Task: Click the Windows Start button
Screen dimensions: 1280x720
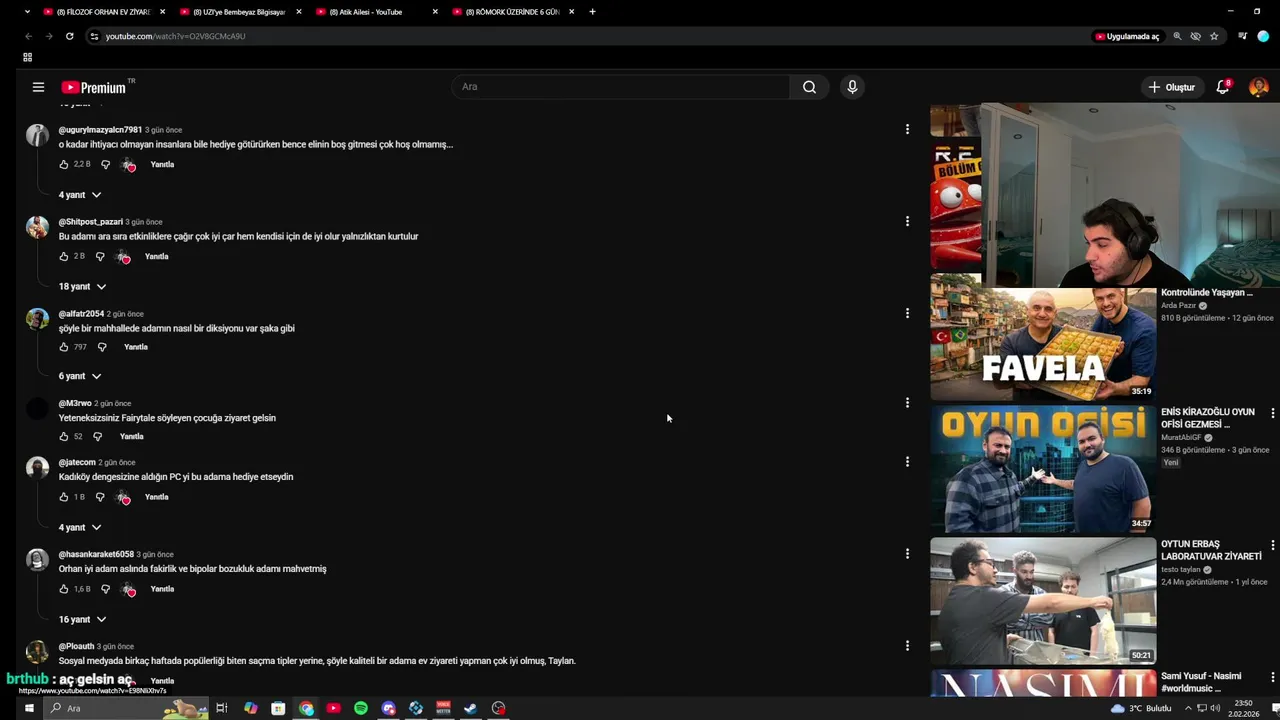Action: pos(29,708)
